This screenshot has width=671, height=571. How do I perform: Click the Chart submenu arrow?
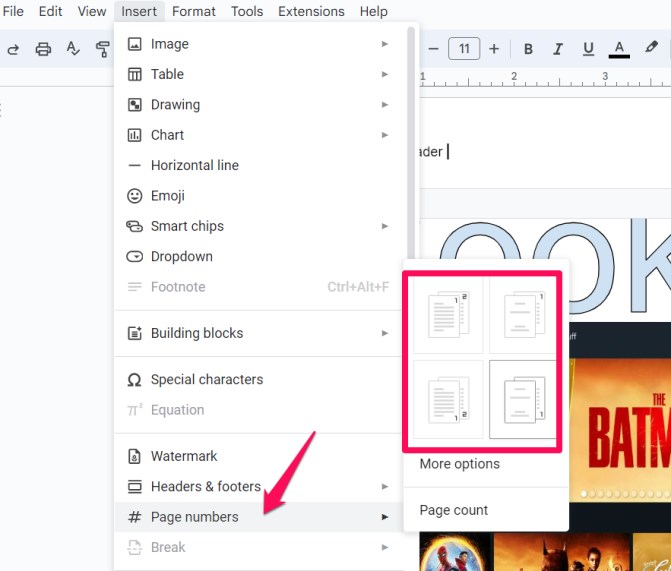coord(385,135)
